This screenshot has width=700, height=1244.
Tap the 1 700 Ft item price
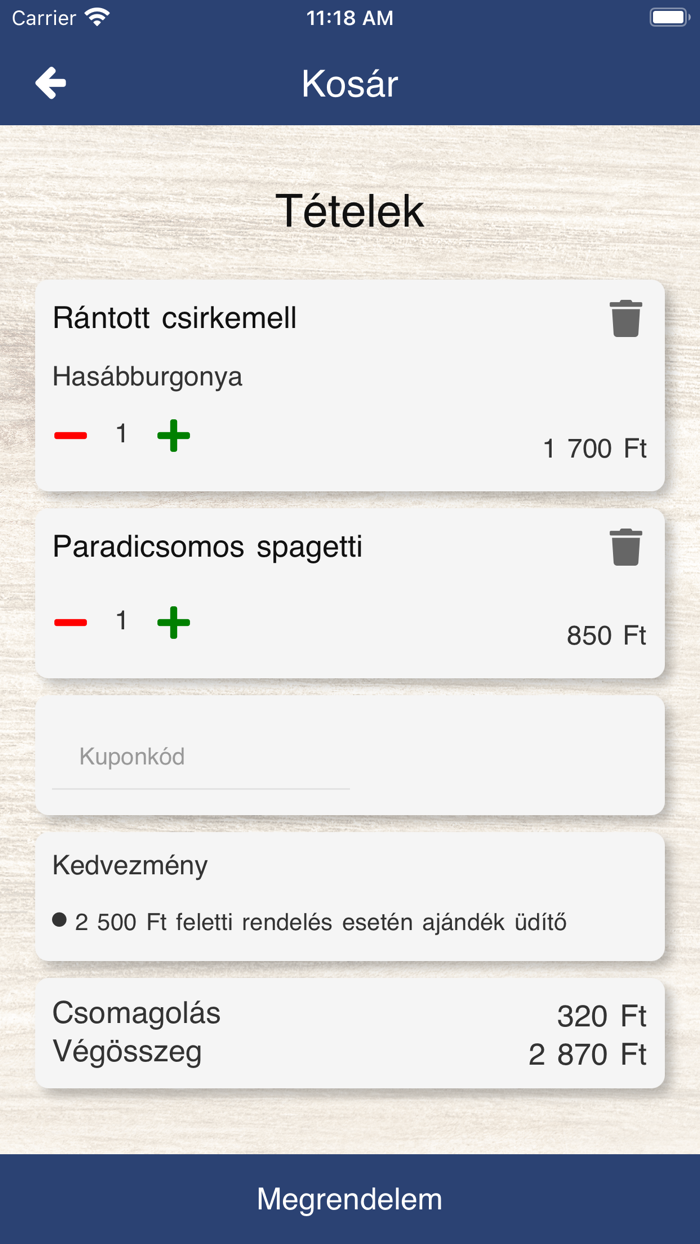[595, 449]
